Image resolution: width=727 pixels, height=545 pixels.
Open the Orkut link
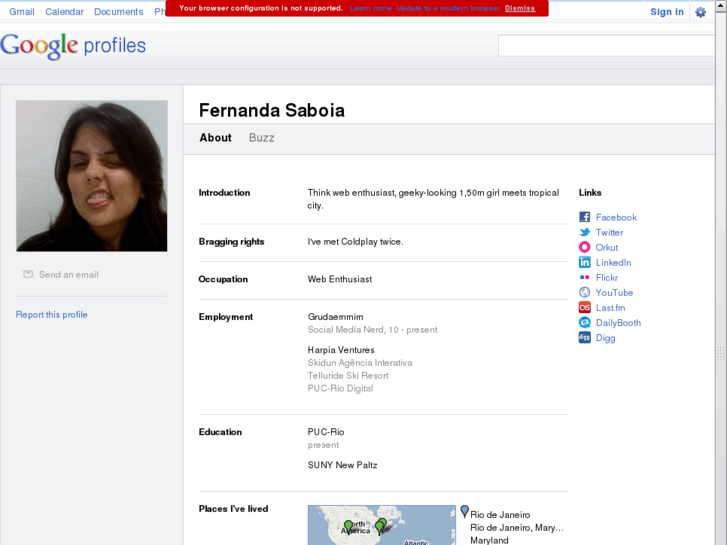coord(607,247)
